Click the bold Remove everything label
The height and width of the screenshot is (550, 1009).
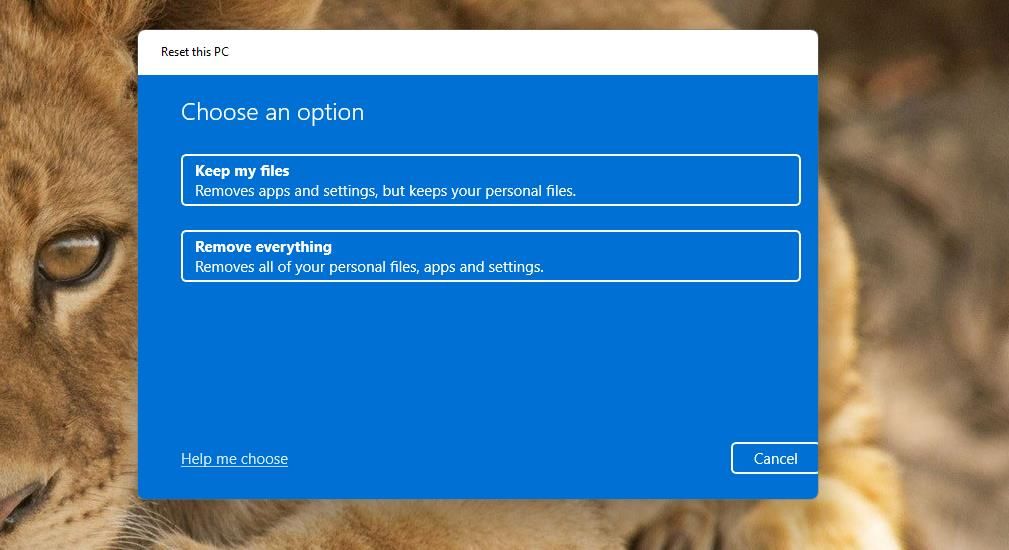coord(263,247)
